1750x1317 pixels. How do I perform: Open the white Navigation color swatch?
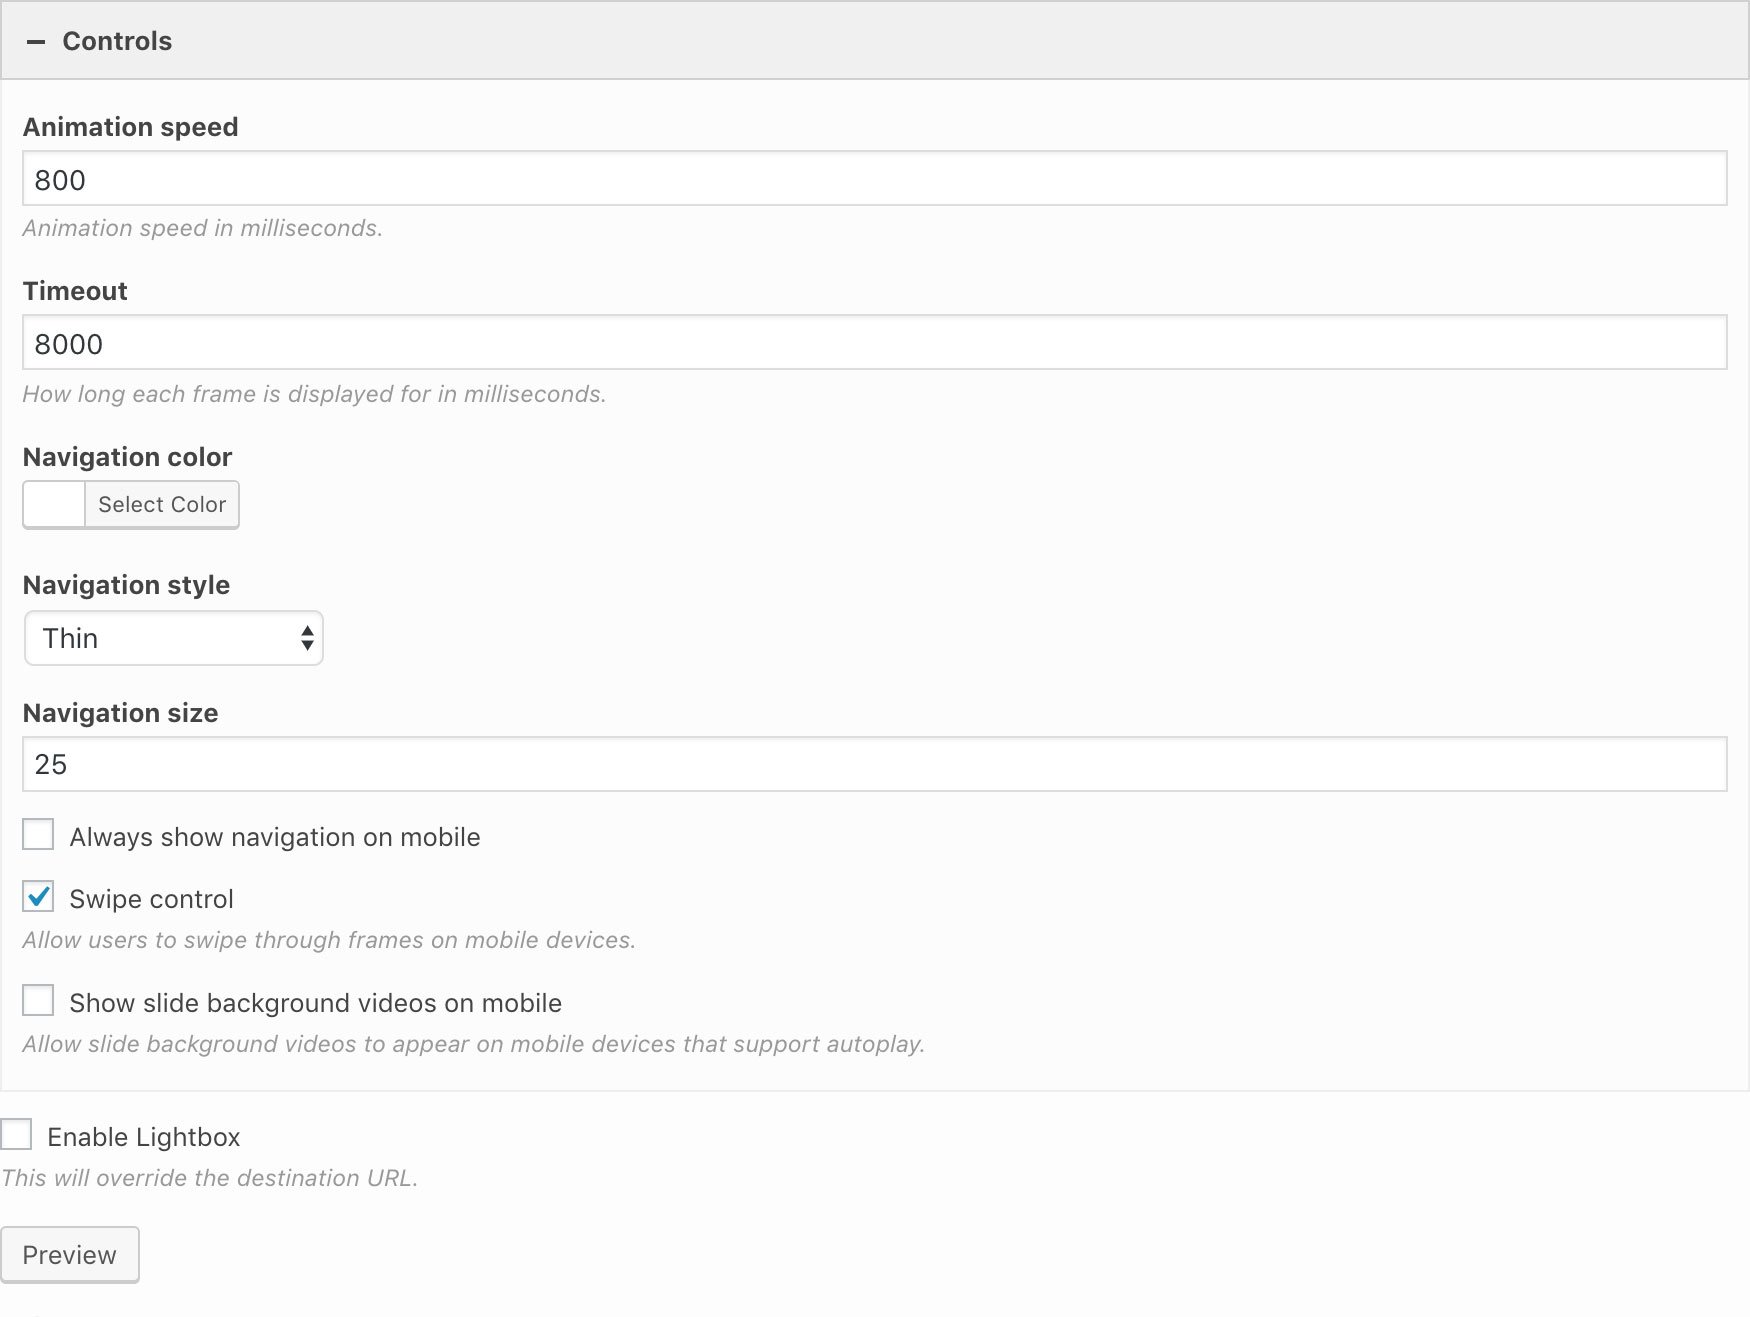pyautogui.click(x=54, y=504)
